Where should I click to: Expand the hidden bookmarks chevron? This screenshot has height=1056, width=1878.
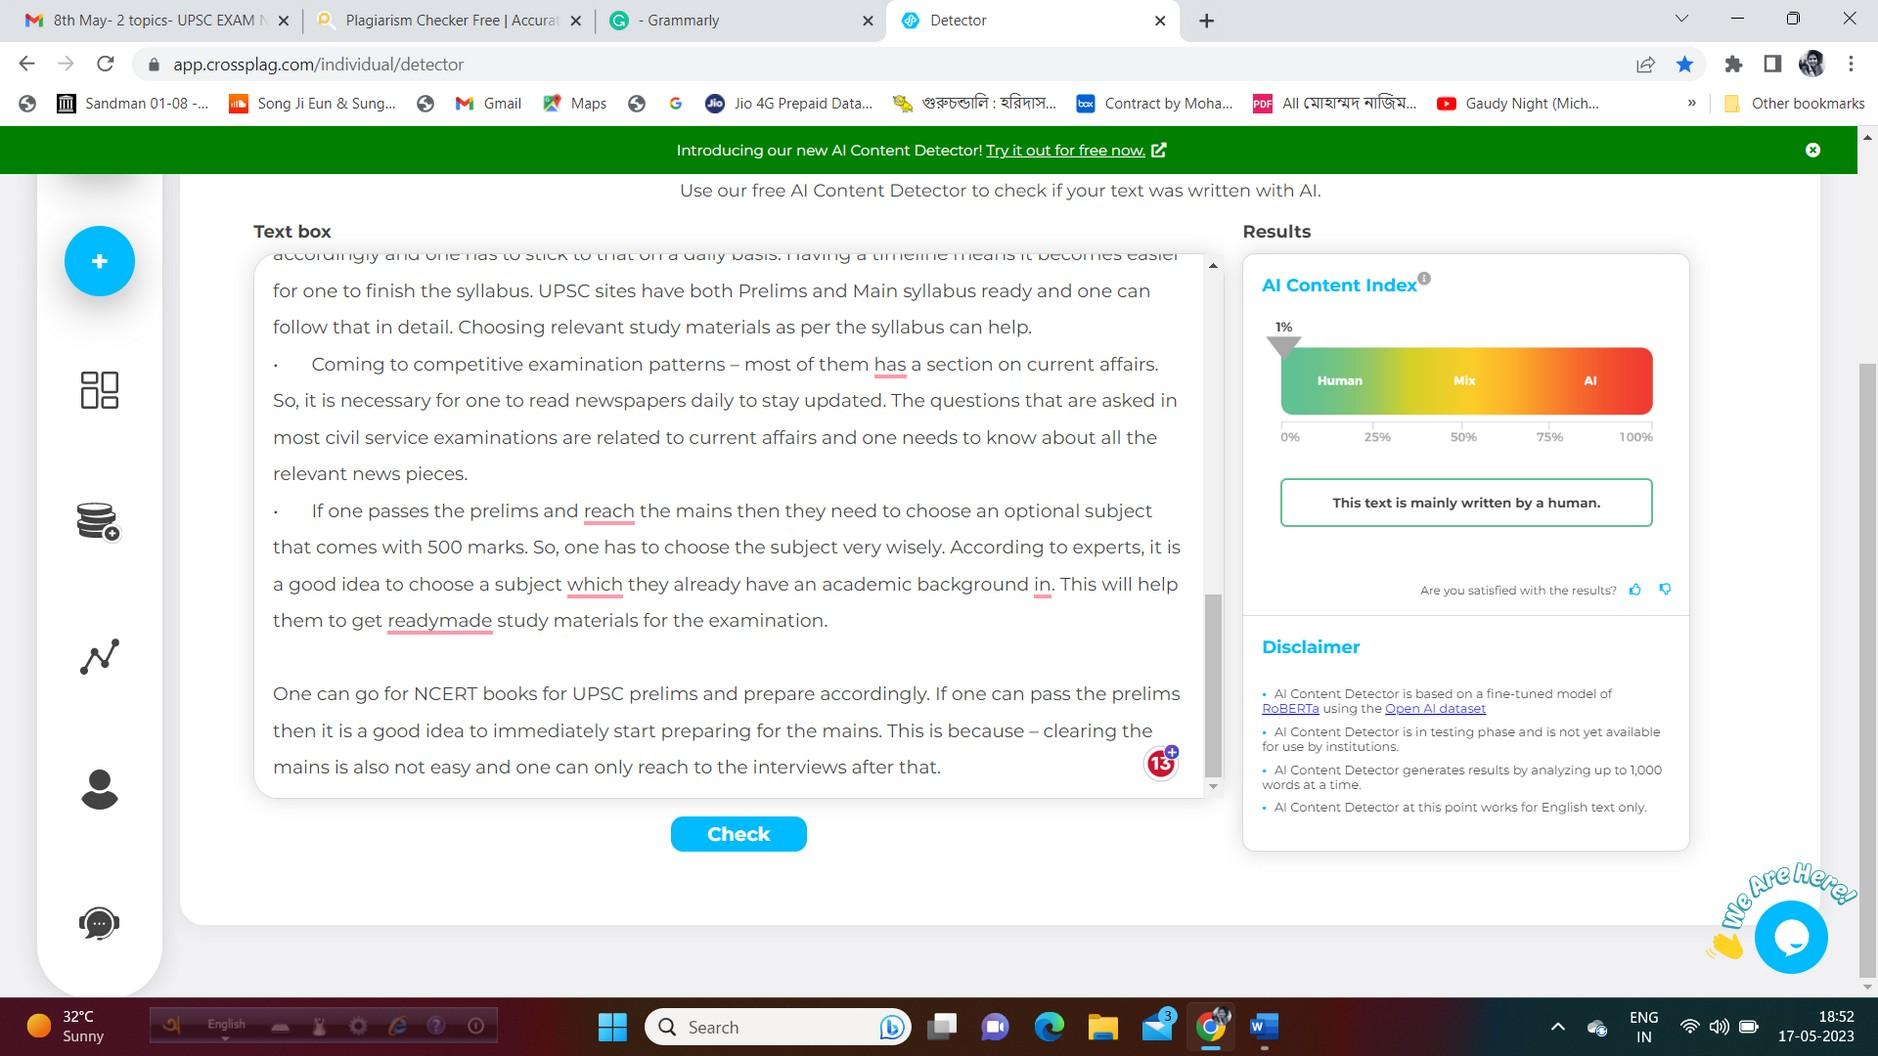[1691, 103]
